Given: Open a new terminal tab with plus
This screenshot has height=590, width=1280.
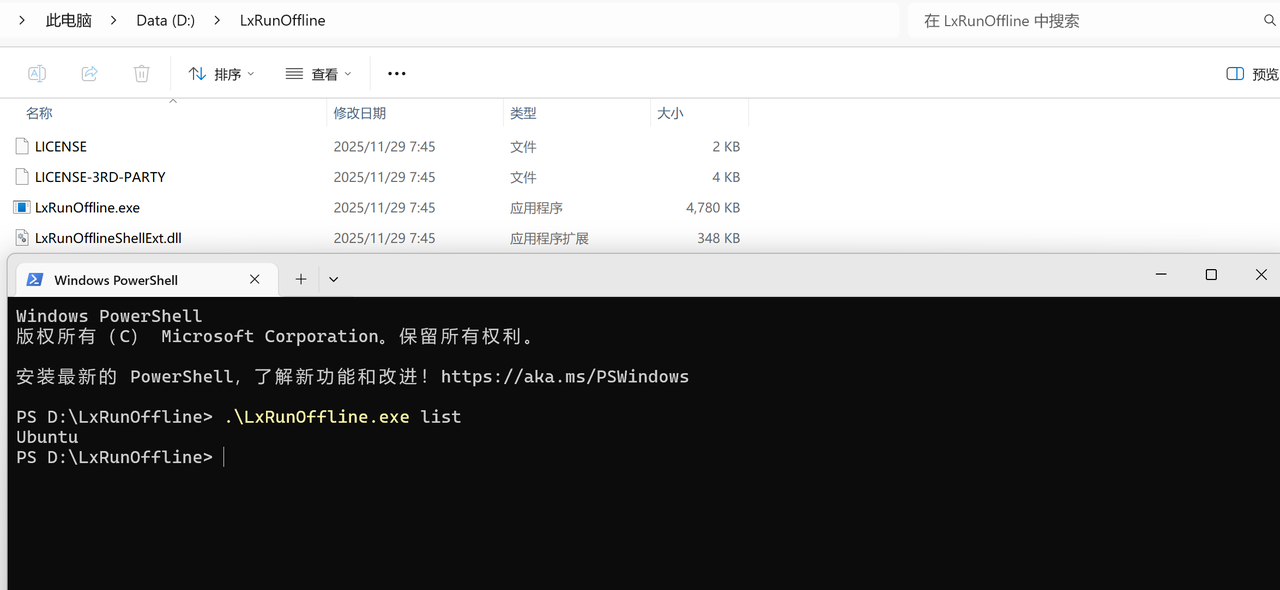Looking at the screenshot, I should tap(300, 280).
